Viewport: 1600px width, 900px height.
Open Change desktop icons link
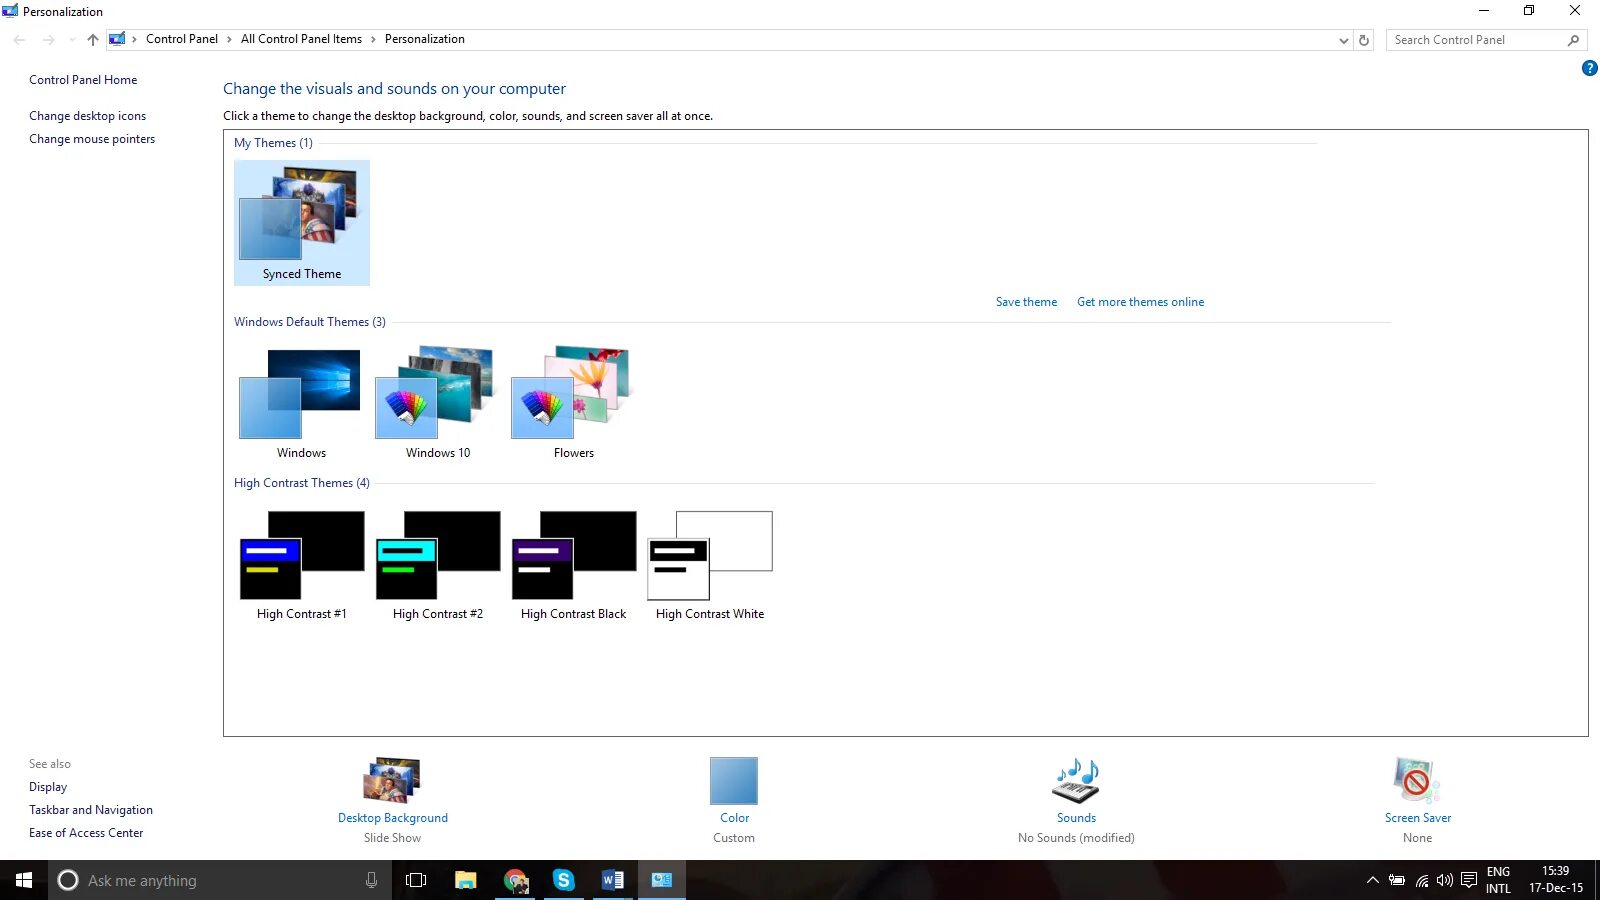pos(87,116)
